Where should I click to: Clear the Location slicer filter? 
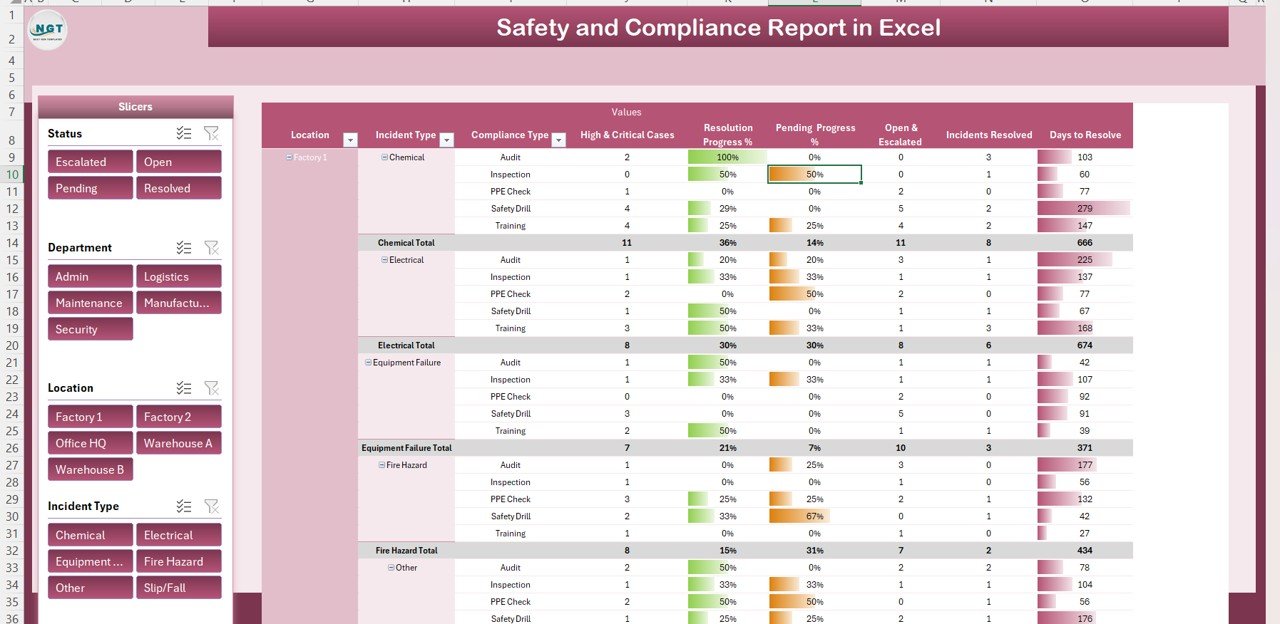point(211,388)
